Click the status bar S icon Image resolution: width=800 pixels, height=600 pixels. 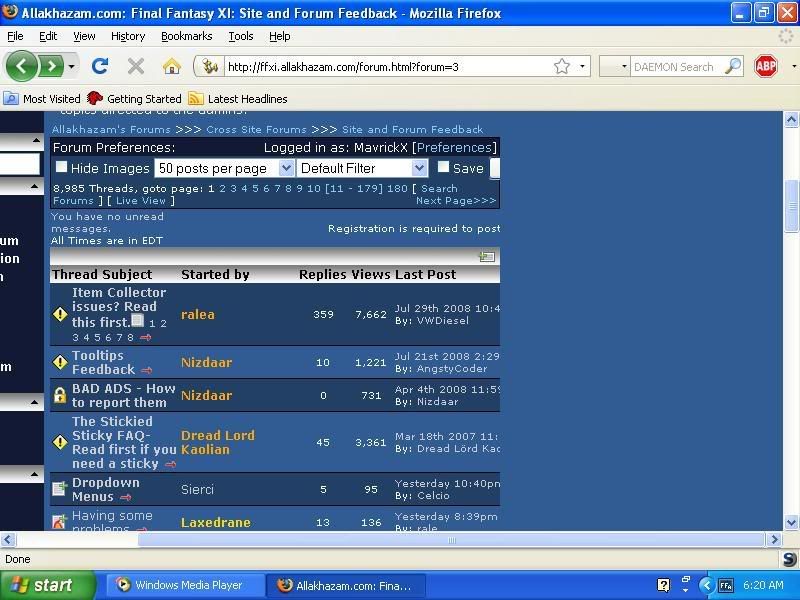[789, 559]
